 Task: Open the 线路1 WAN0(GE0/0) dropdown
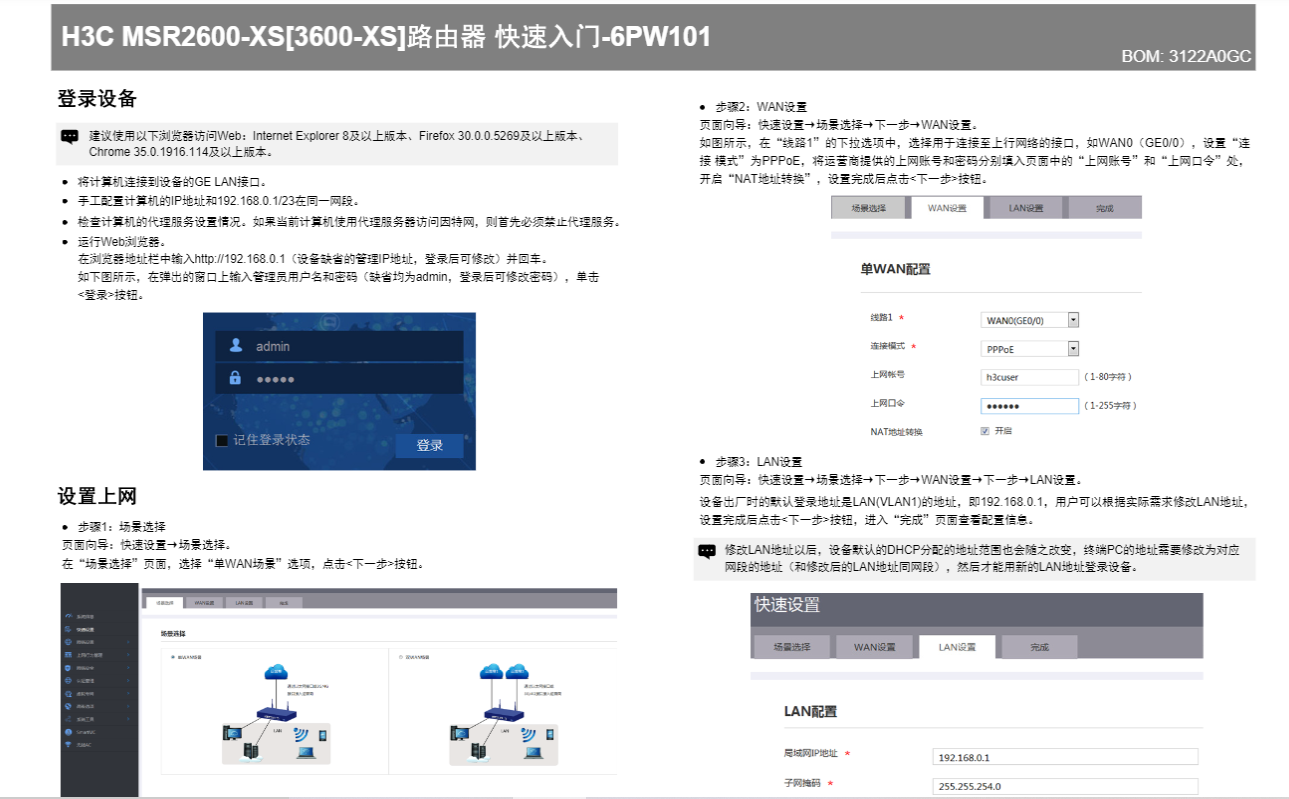pos(1030,320)
